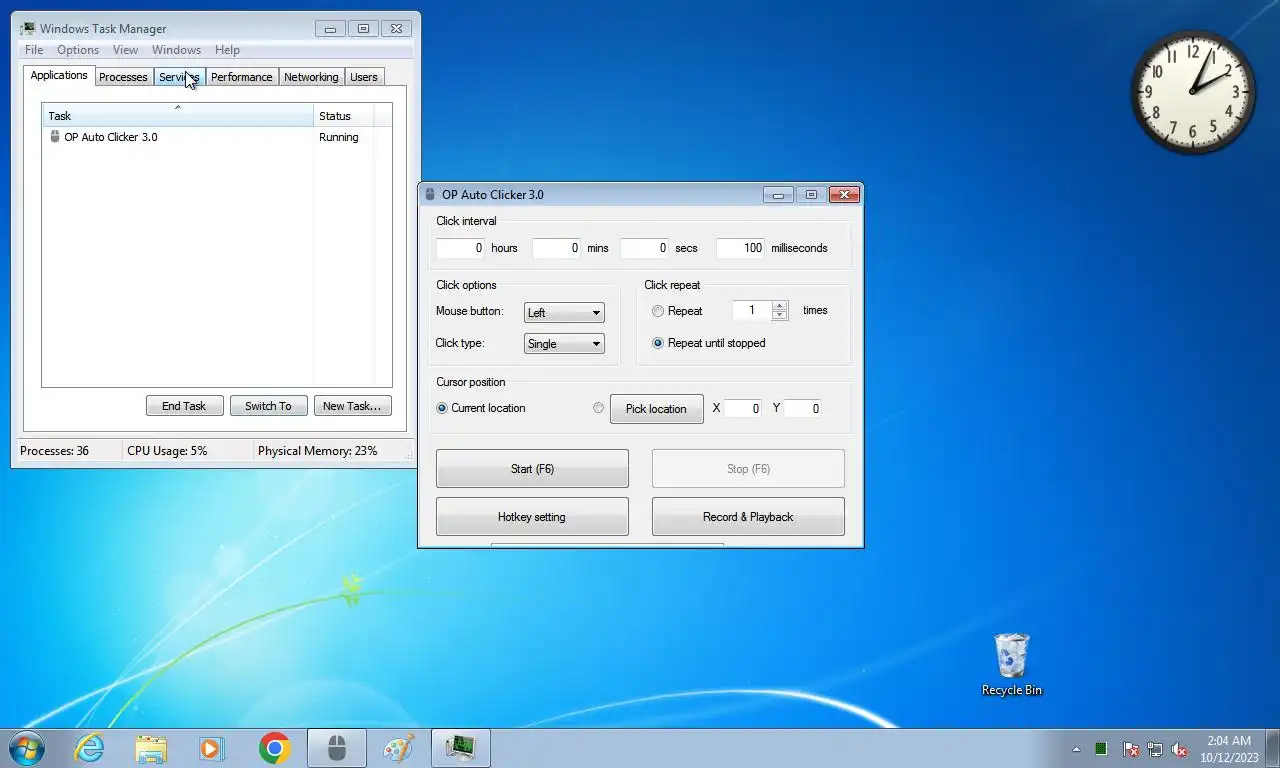1280x768 pixels.
Task: Focus the X coordinate field
Action: 743,408
